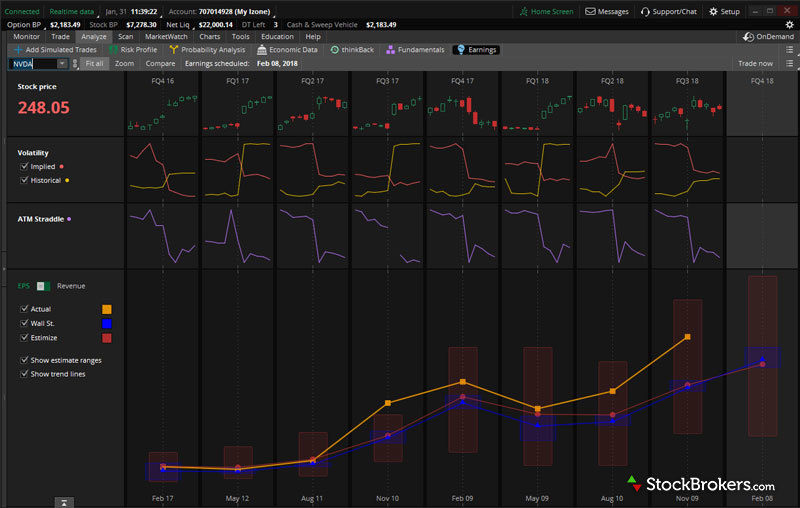This screenshot has height=508, width=800.
Task: Click the Stock BP $7,278.30 value
Action: (x=141, y=25)
